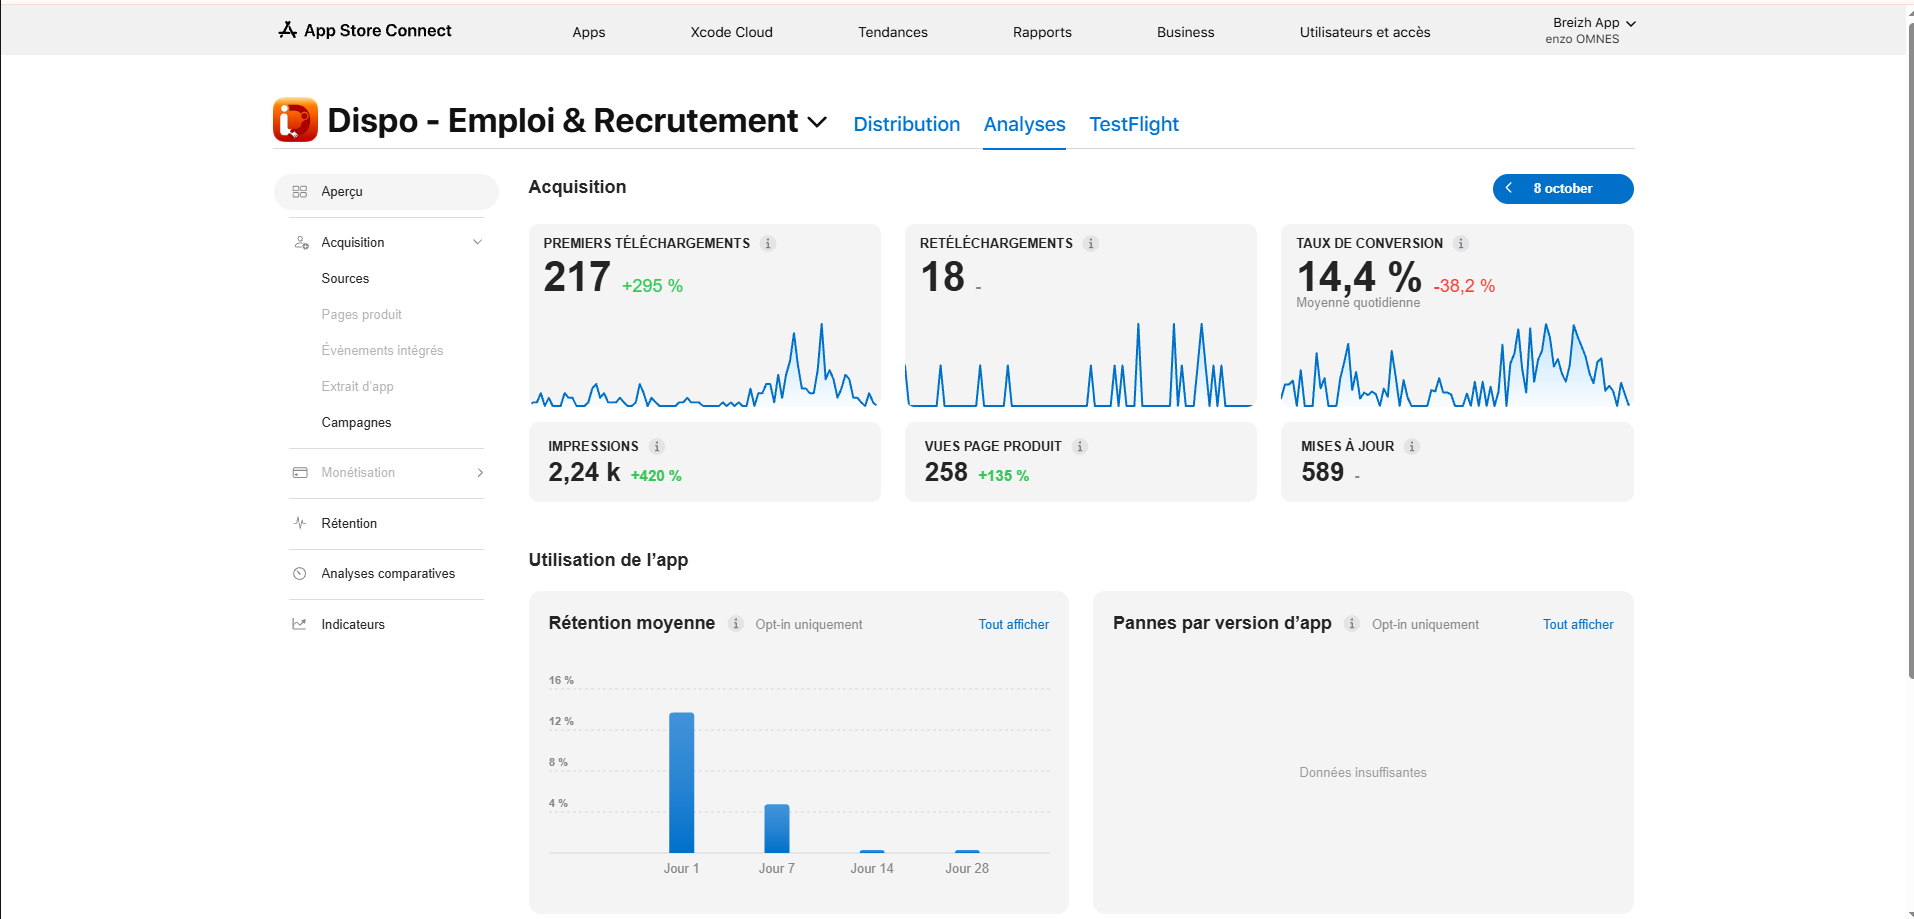Collapse the Acquisition sidebar section
Viewport: 1914px width, 919px height.
pyautogui.click(x=478, y=242)
